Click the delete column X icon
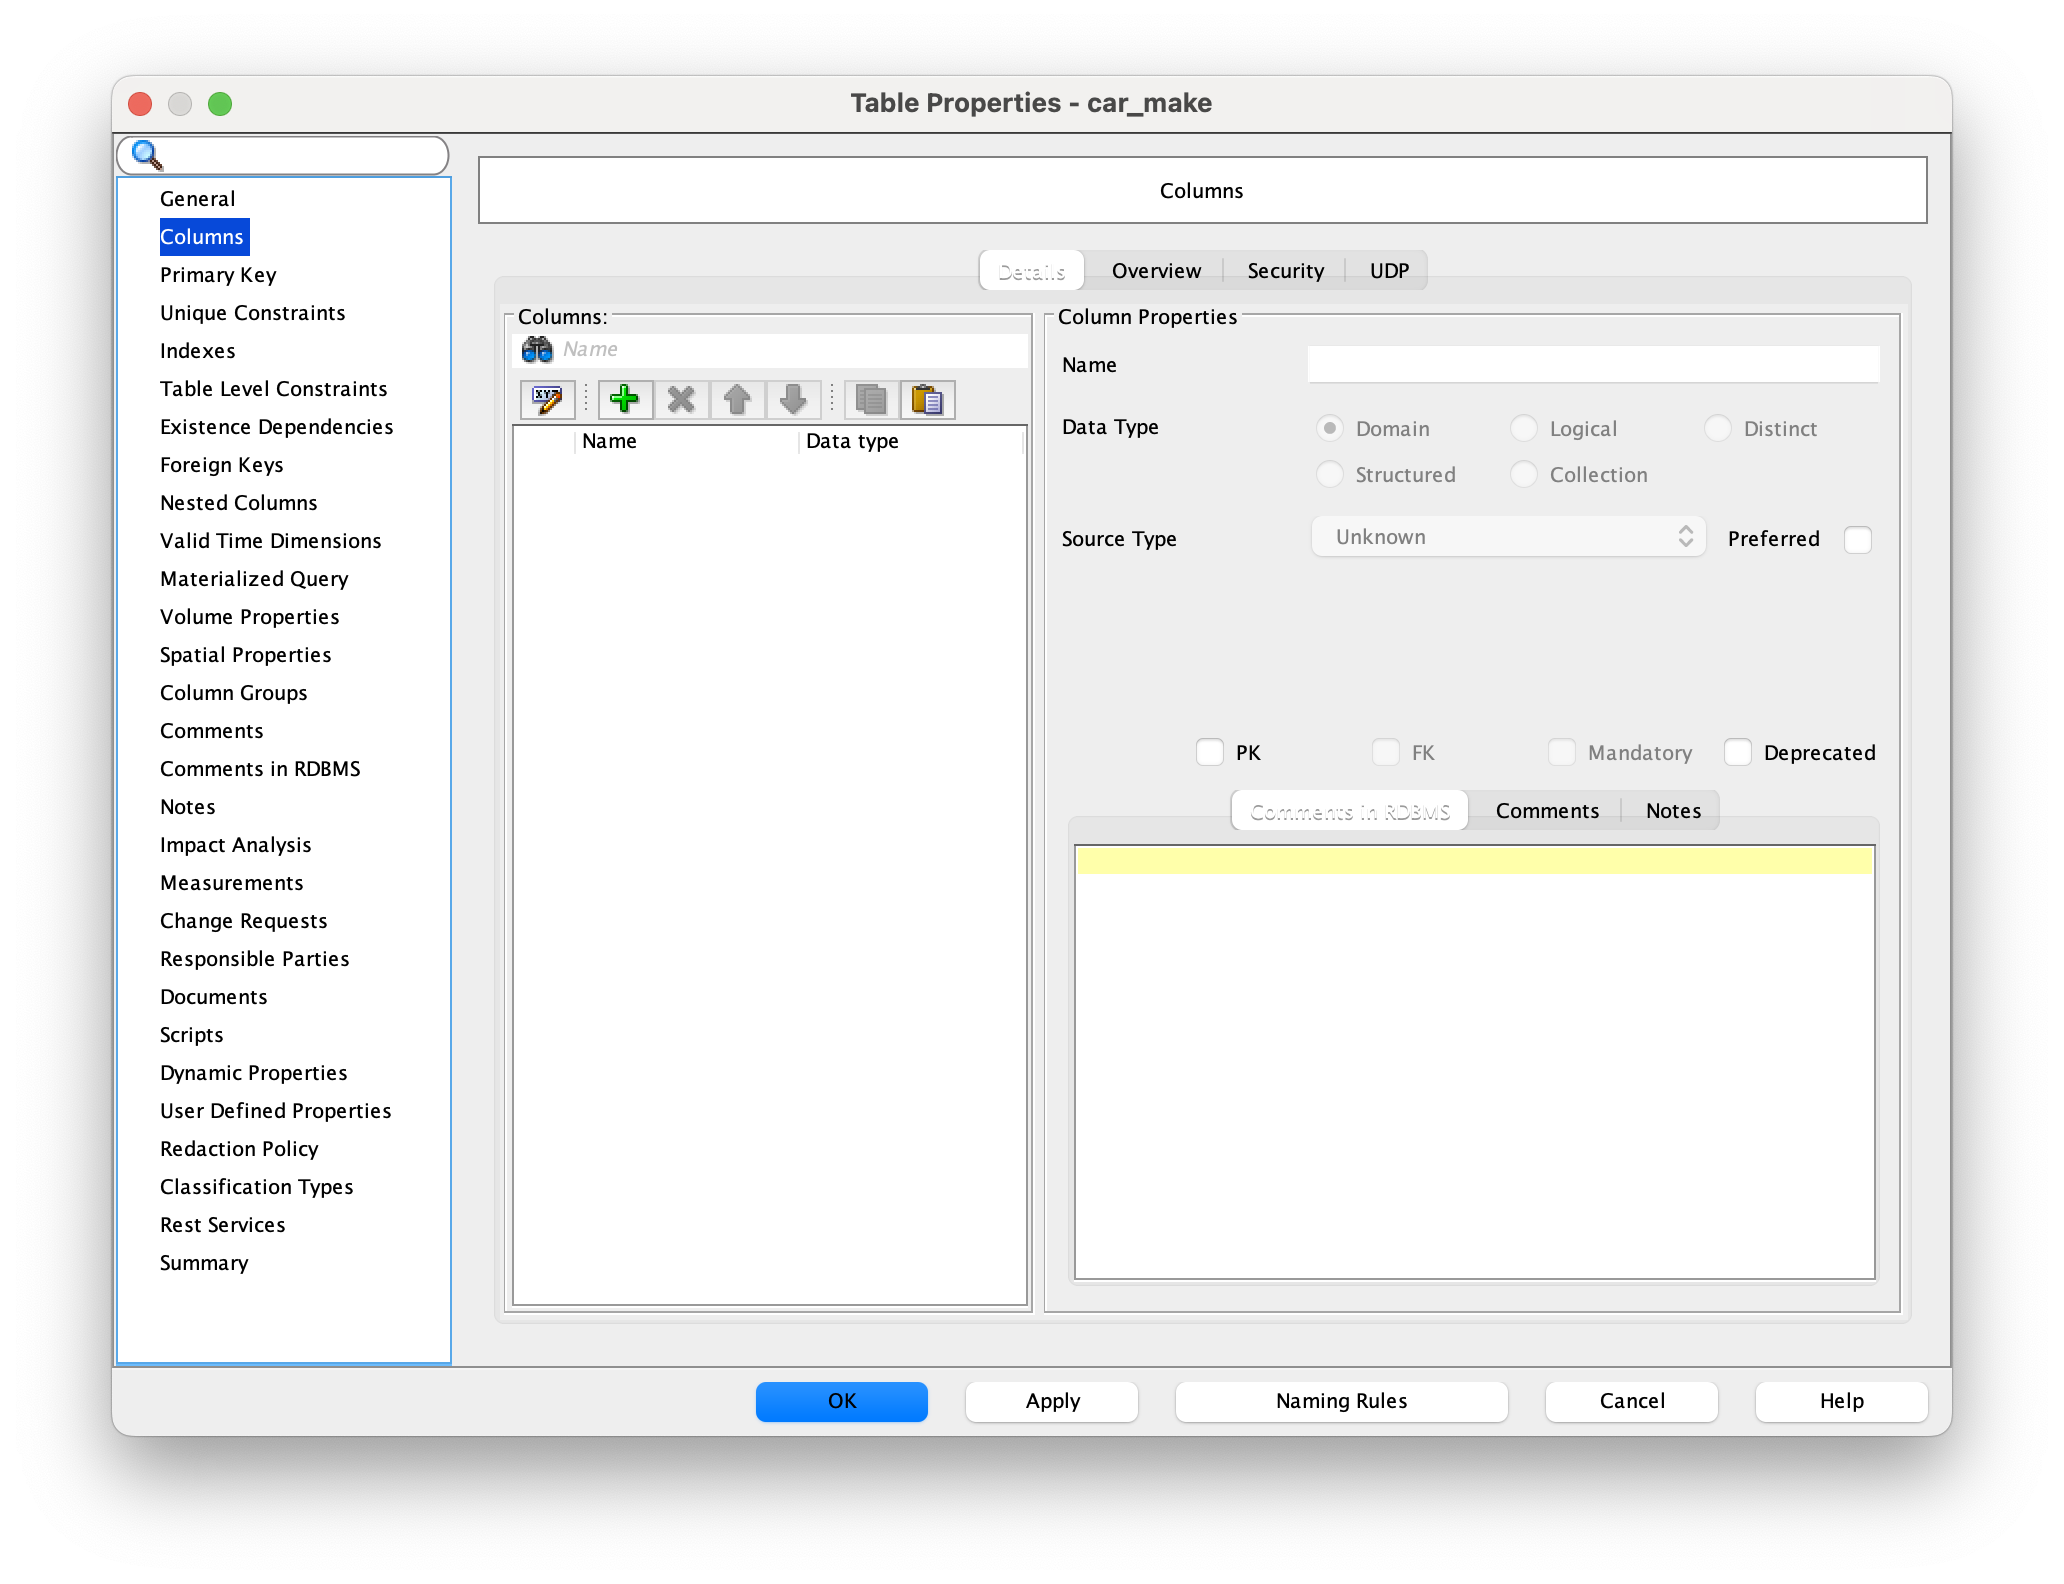2064x1584 pixels. pyautogui.click(x=681, y=400)
